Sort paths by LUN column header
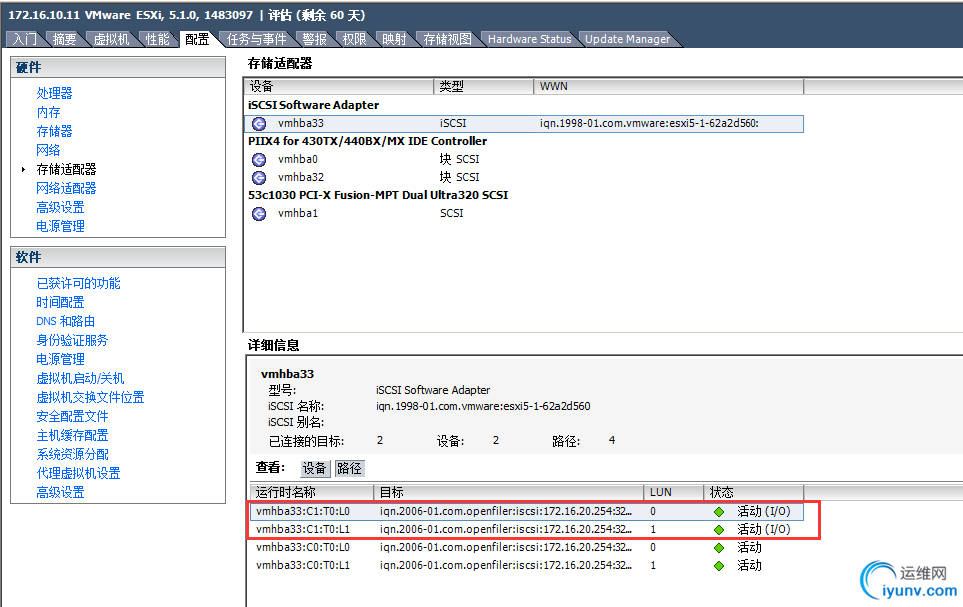963x607 pixels. (x=674, y=493)
